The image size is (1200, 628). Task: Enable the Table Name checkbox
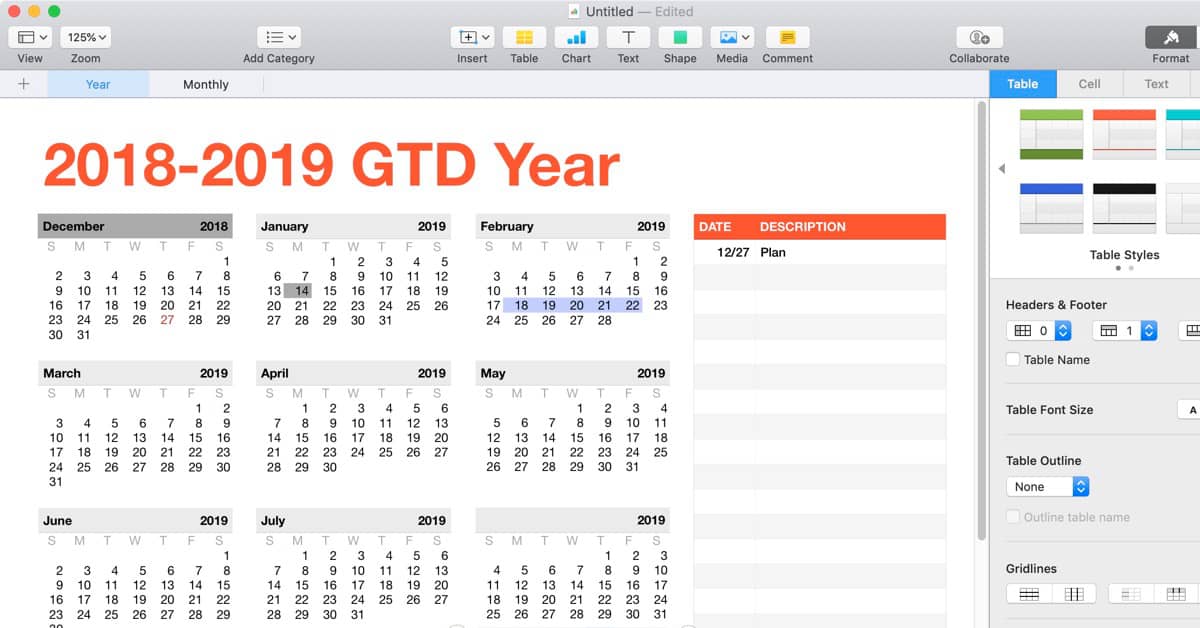click(1013, 359)
